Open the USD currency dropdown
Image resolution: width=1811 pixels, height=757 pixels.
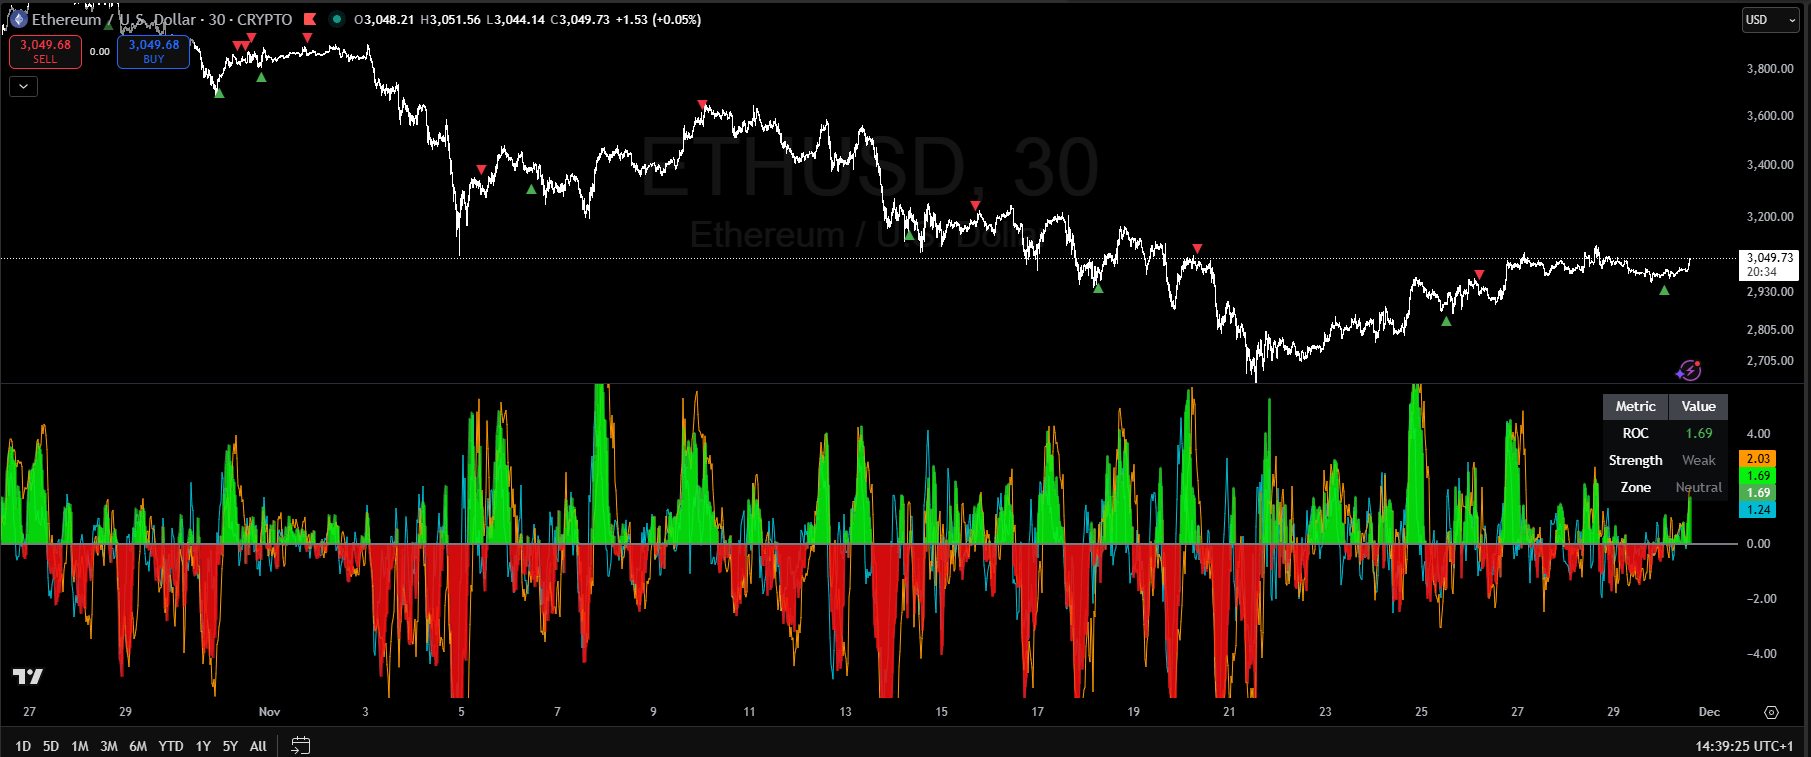coord(1771,20)
